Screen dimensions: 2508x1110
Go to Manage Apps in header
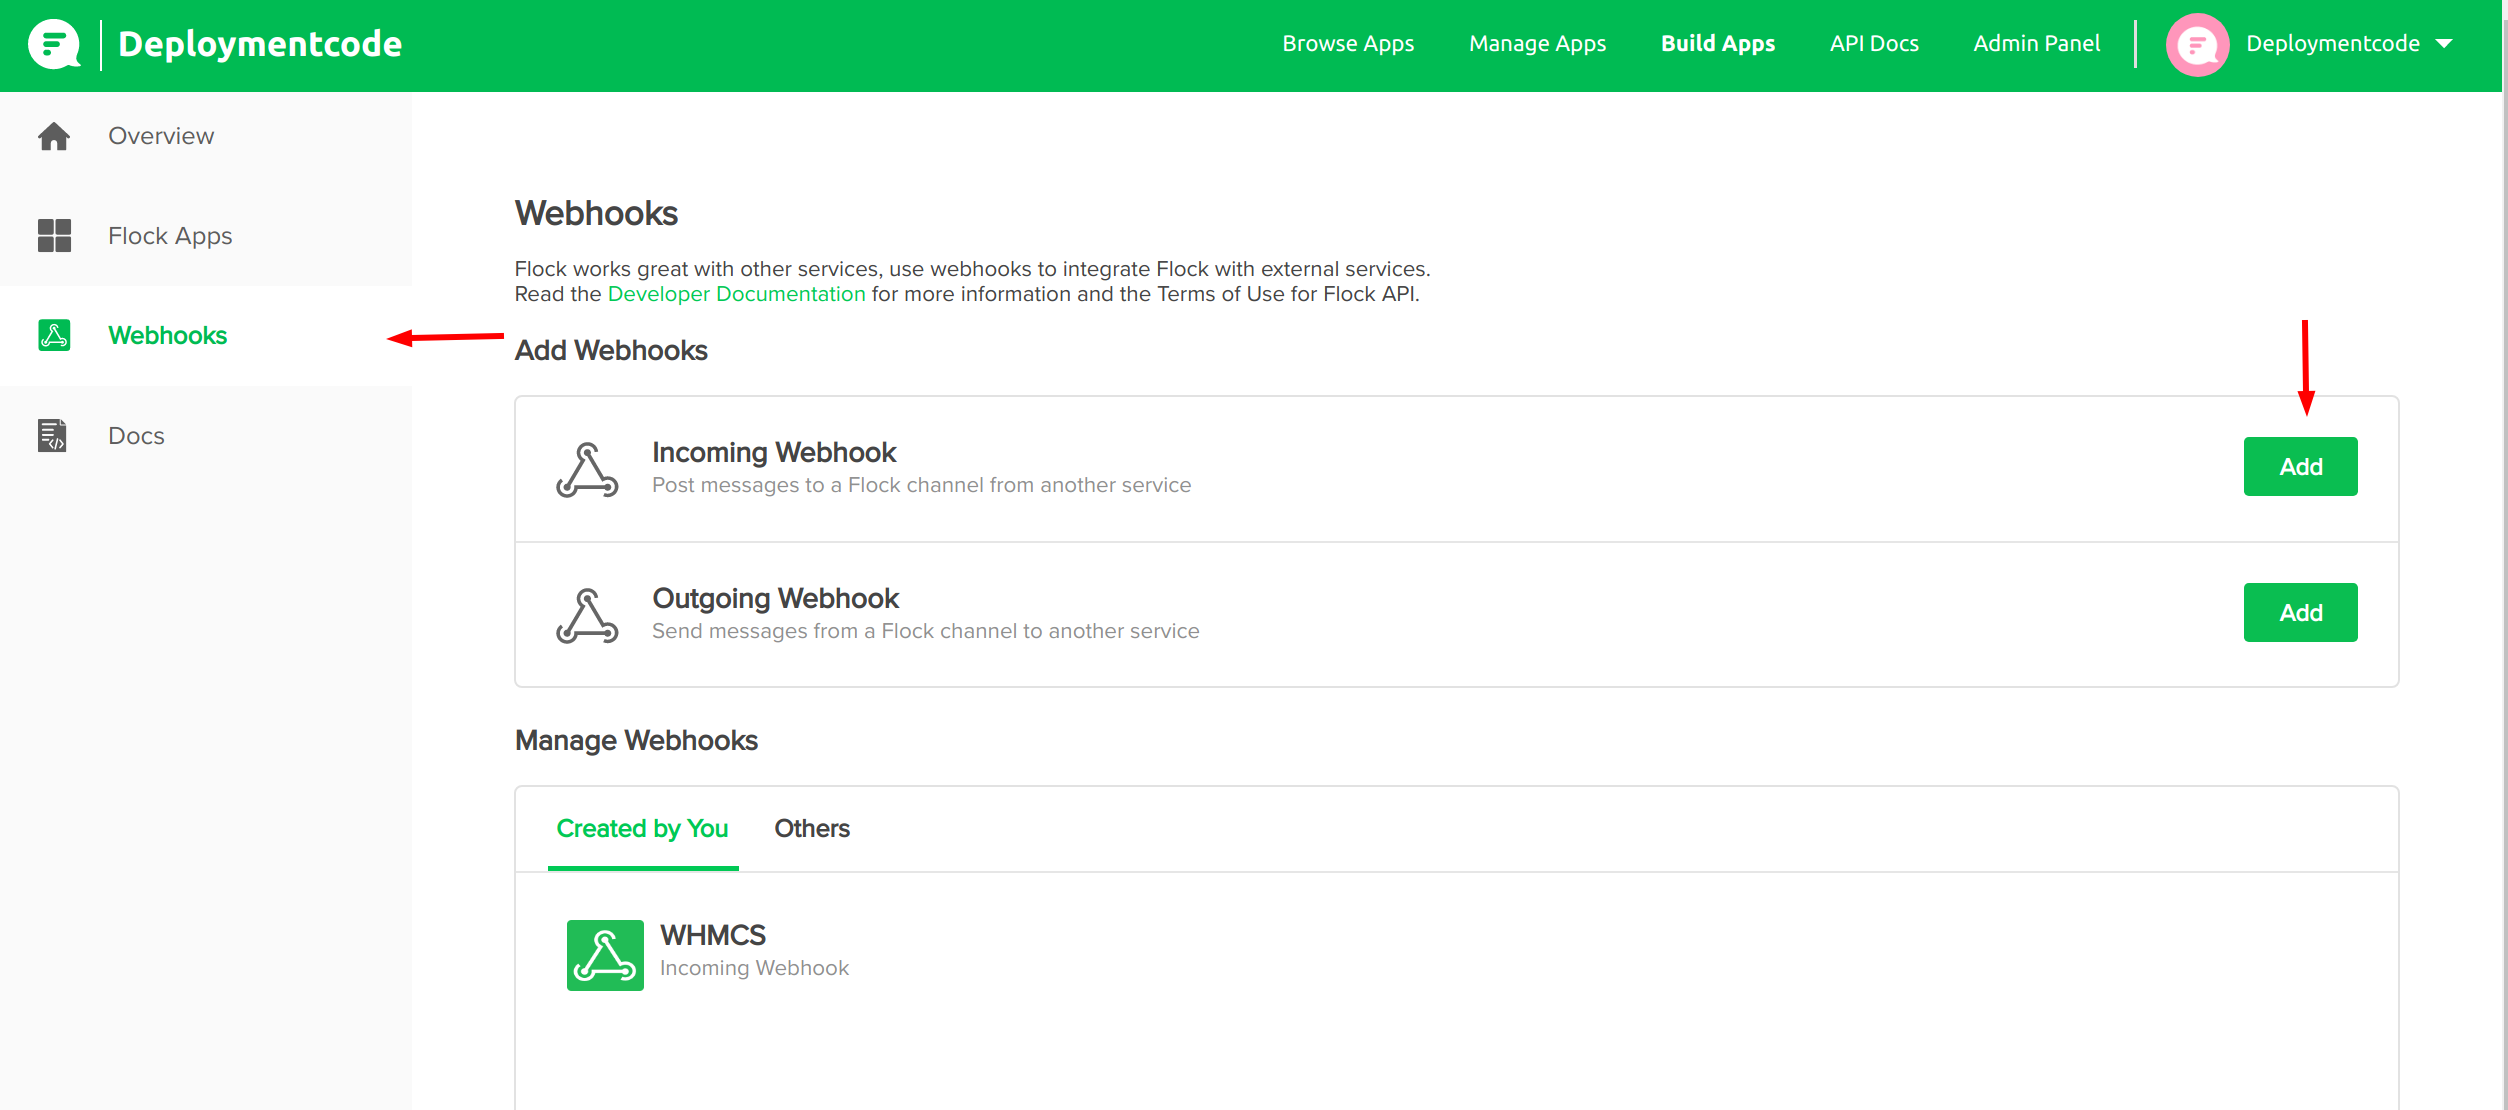(1537, 44)
